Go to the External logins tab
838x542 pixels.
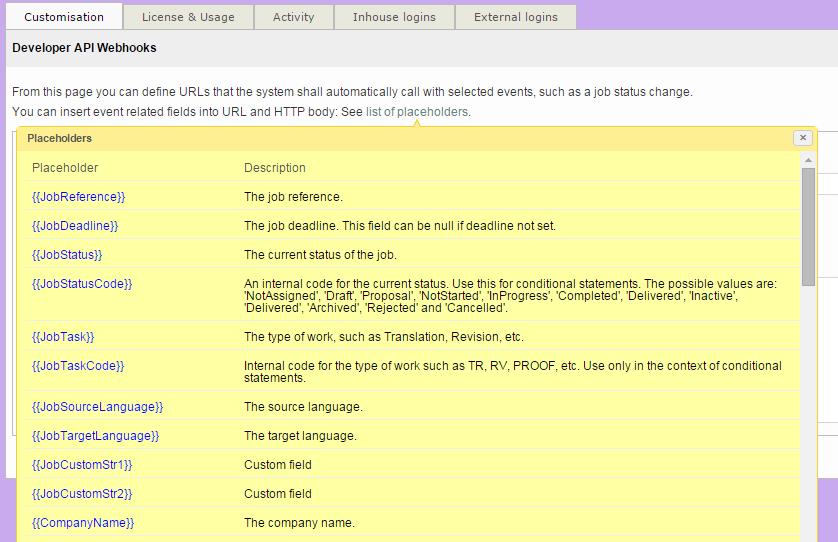pos(515,17)
